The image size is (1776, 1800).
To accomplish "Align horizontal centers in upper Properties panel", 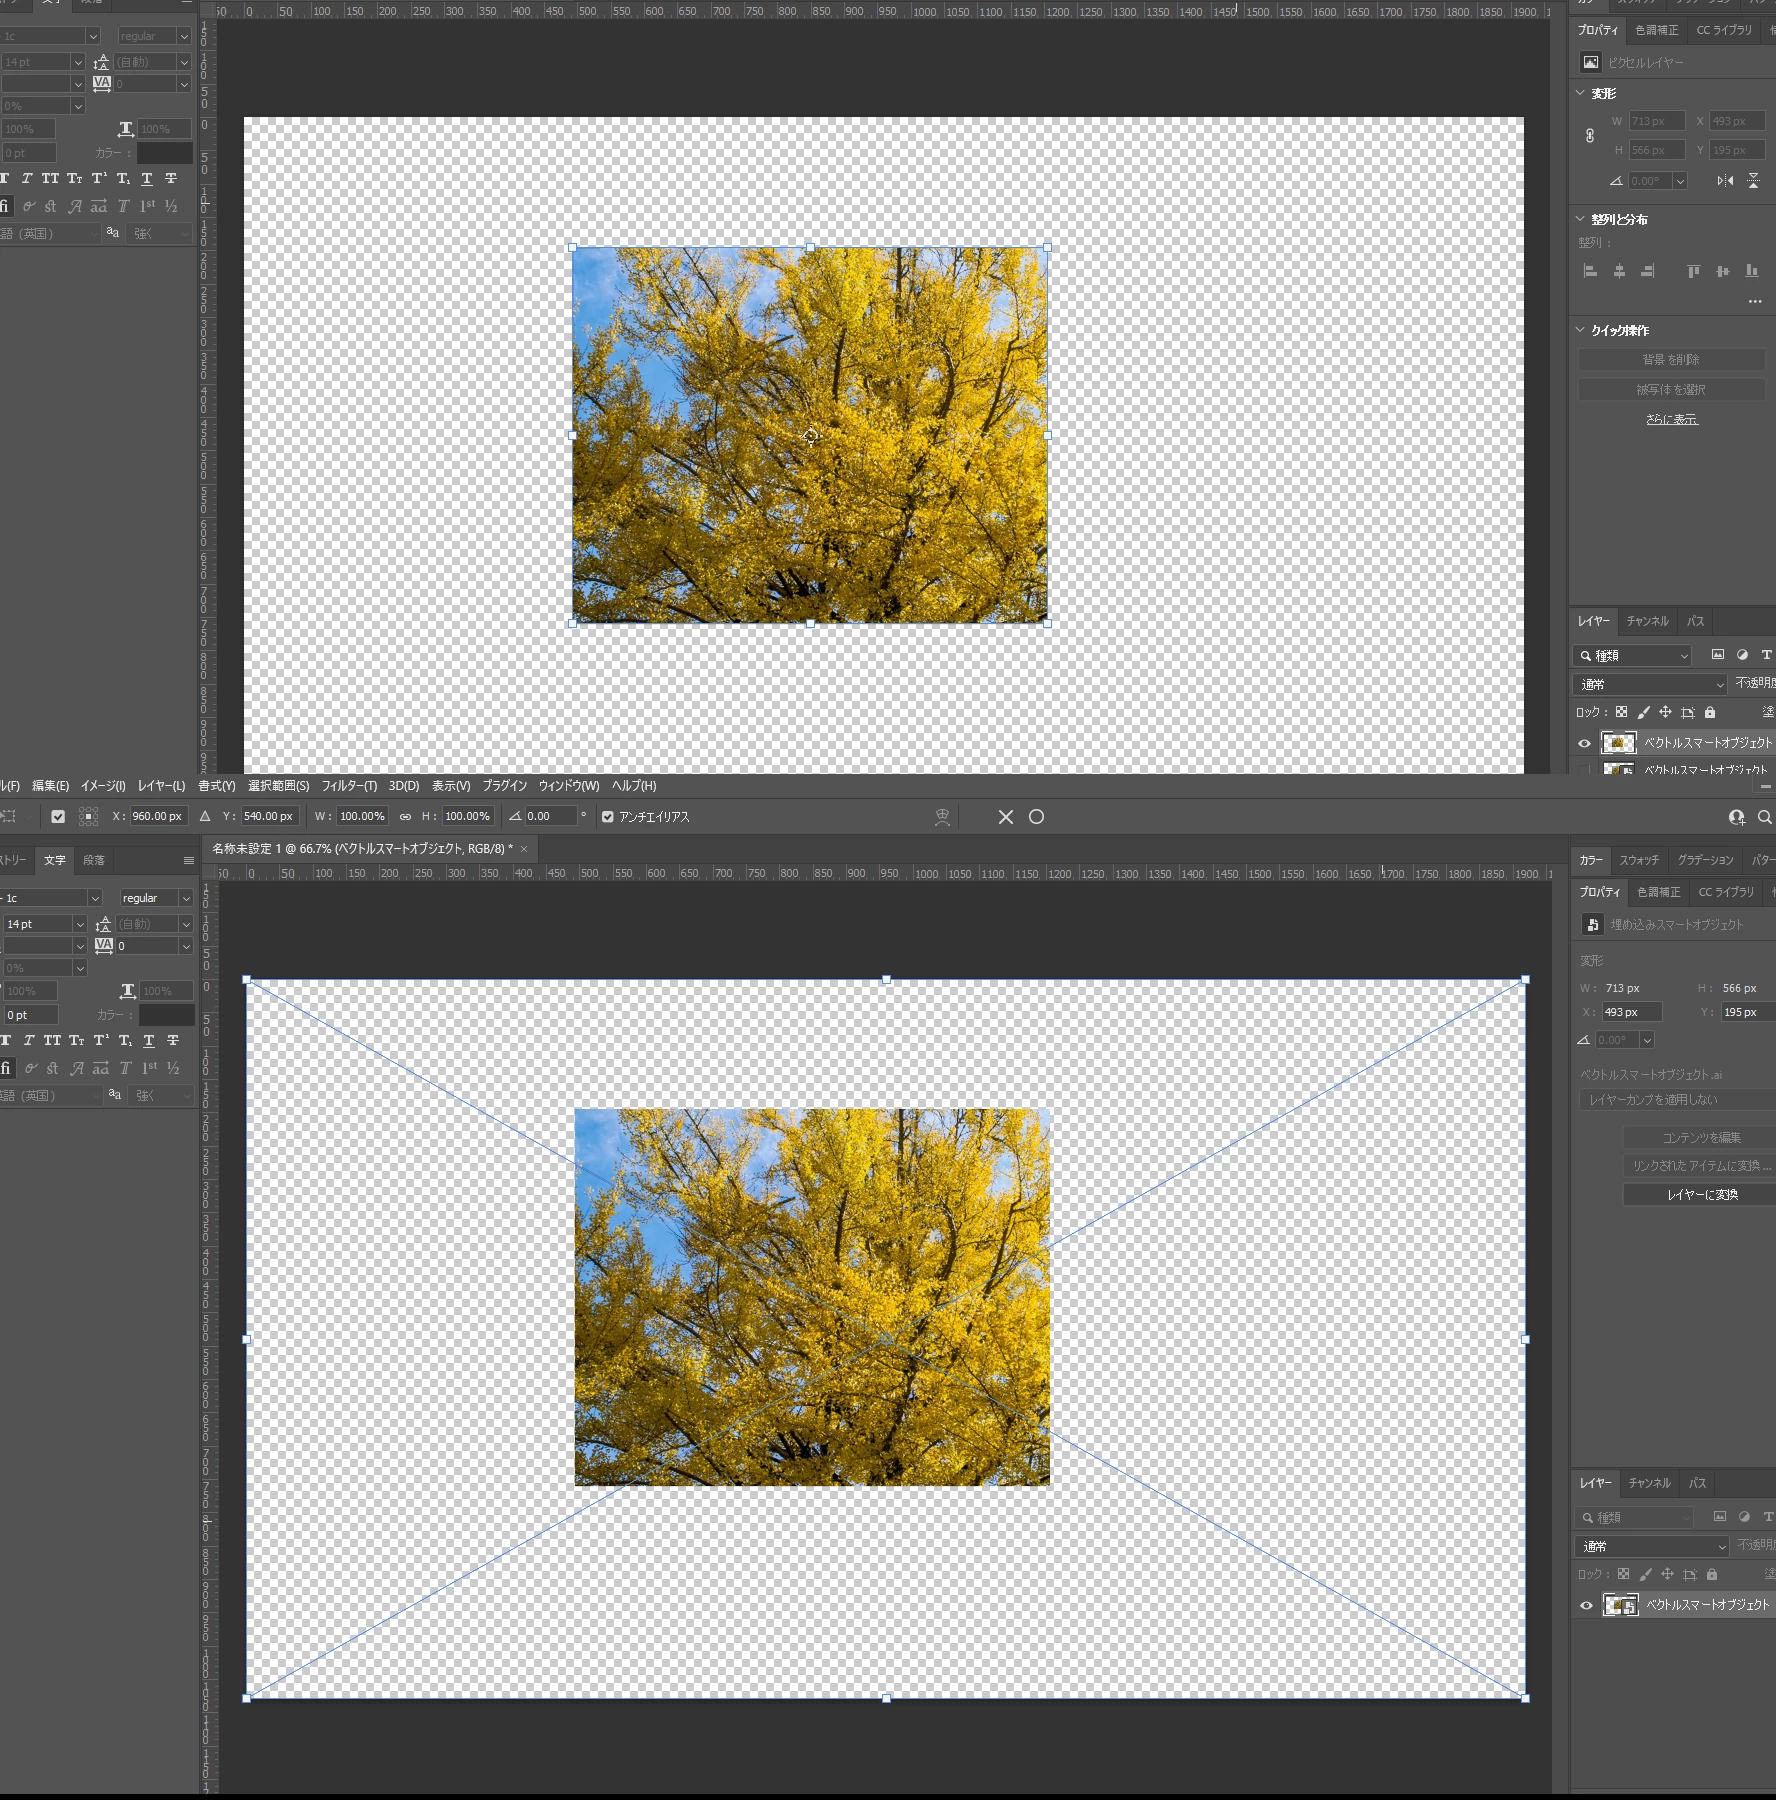I will pos(1619,271).
